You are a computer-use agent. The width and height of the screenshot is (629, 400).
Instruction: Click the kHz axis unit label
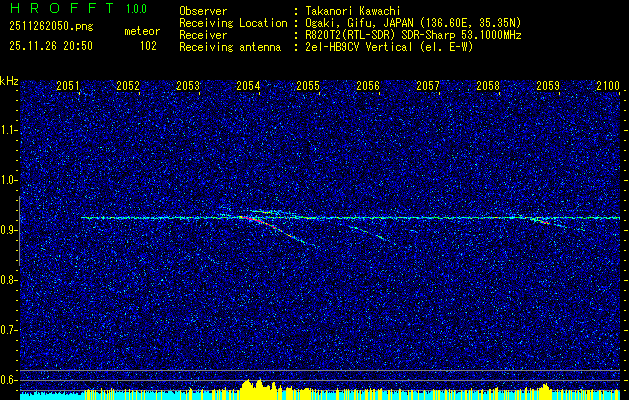(9, 81)
